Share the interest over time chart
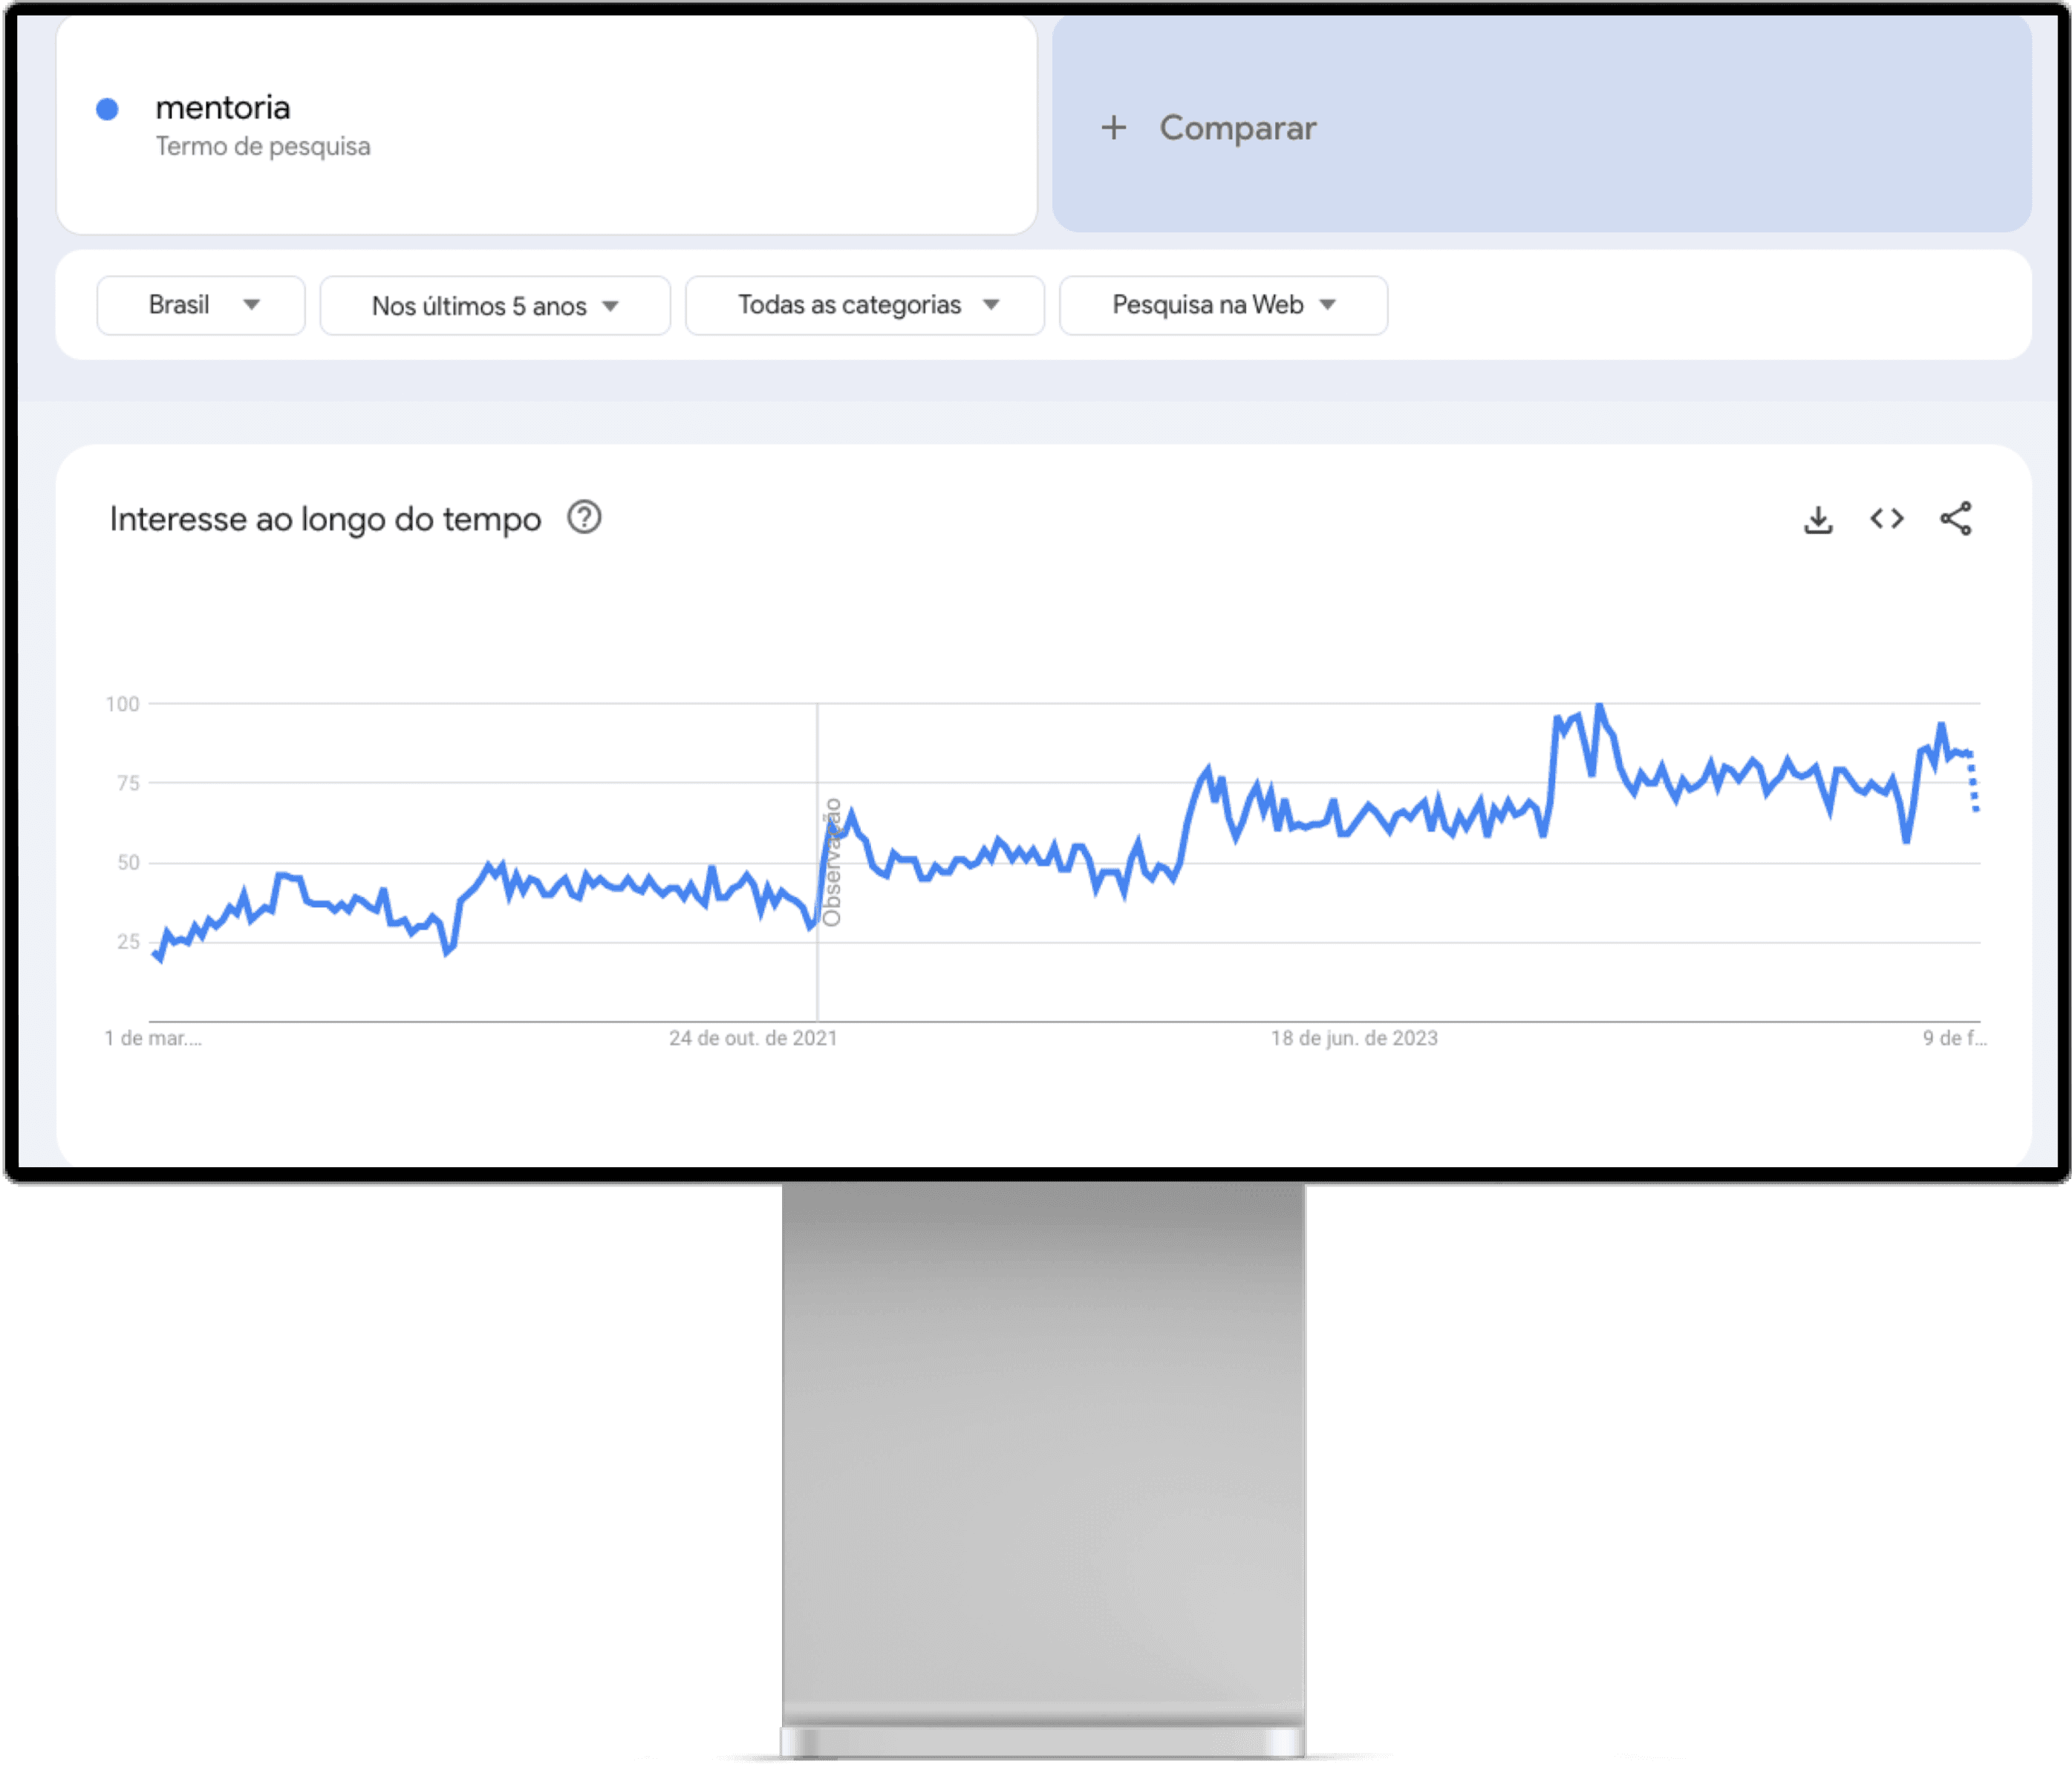The width and height of the screenshot is (2072, 1773). point(1955,519)
